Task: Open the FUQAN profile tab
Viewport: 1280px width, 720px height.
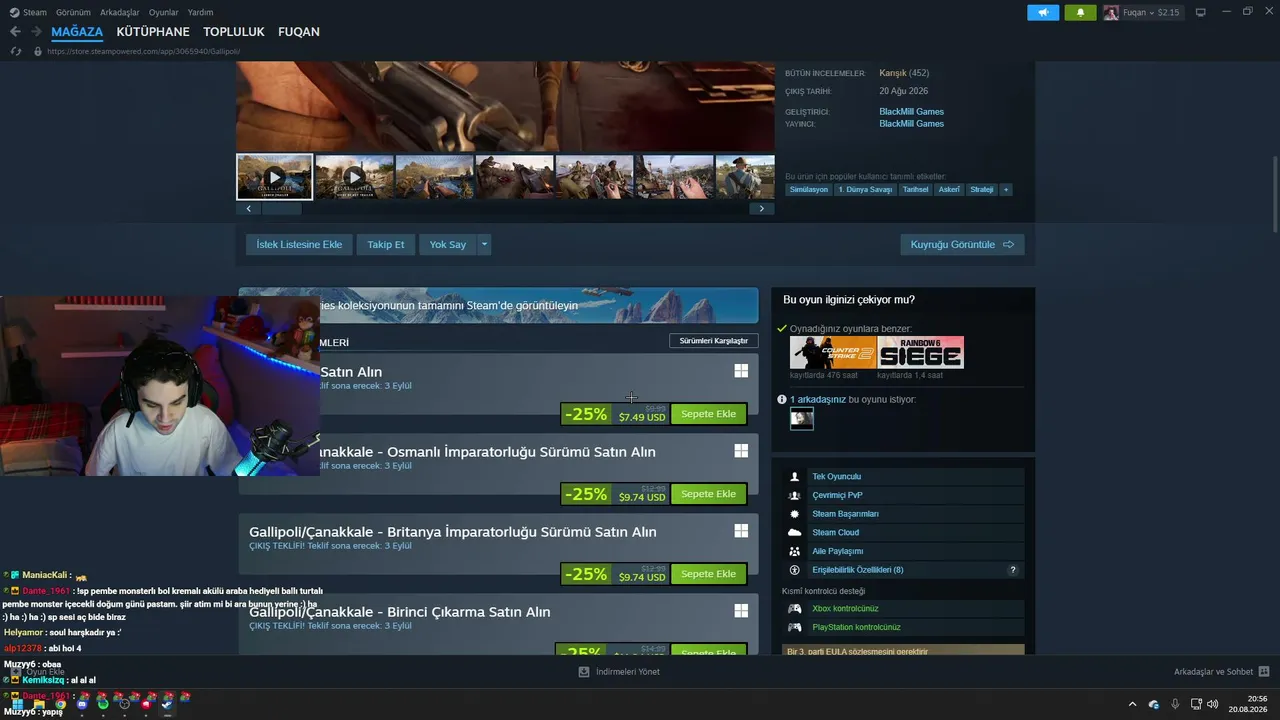Action: tap(299, 32)
